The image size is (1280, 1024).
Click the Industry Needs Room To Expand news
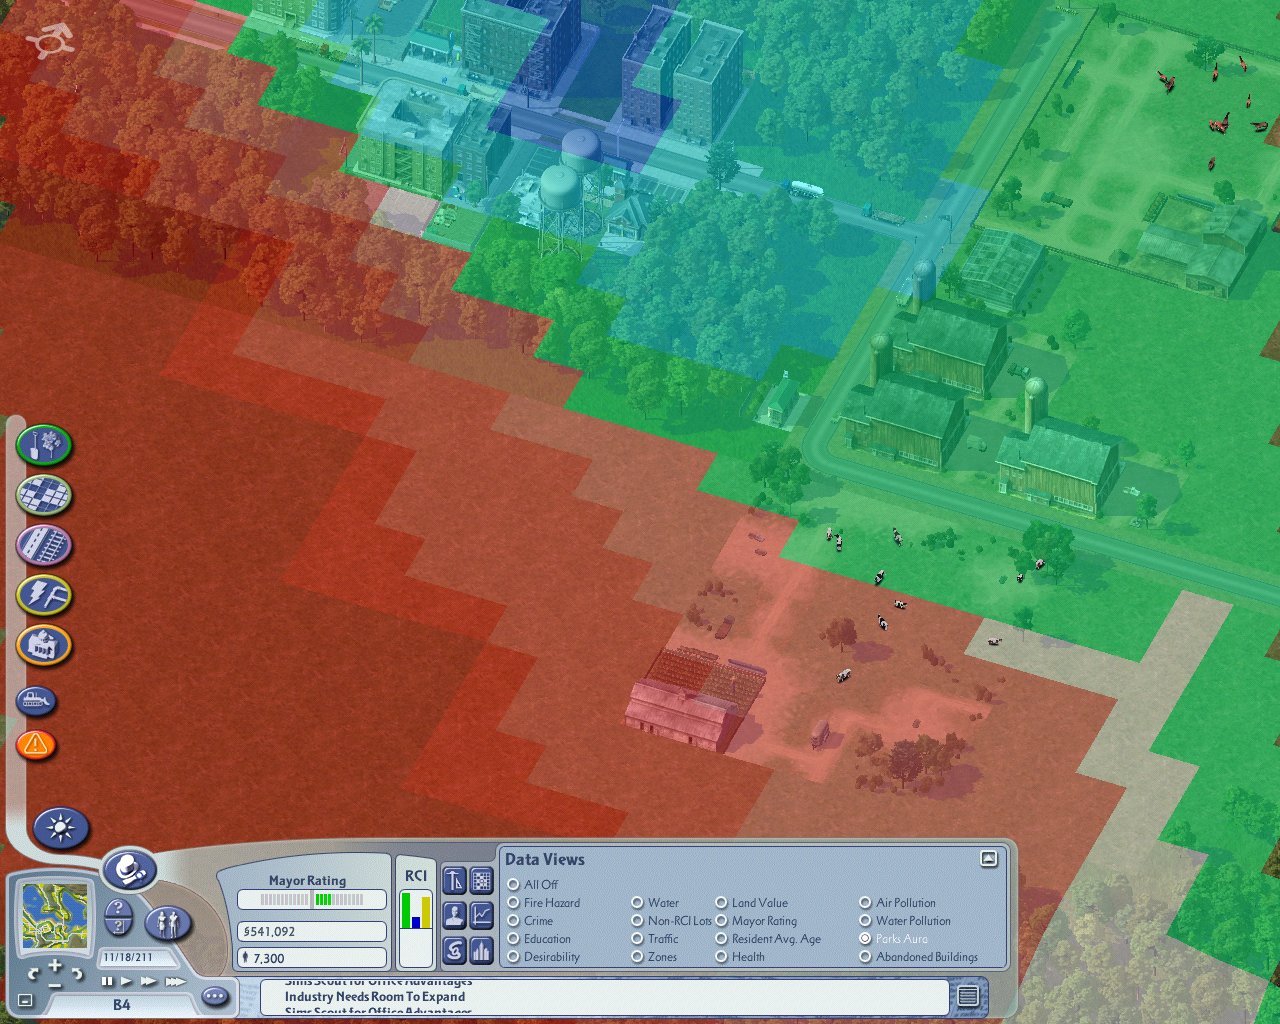(x=375, y=996)
